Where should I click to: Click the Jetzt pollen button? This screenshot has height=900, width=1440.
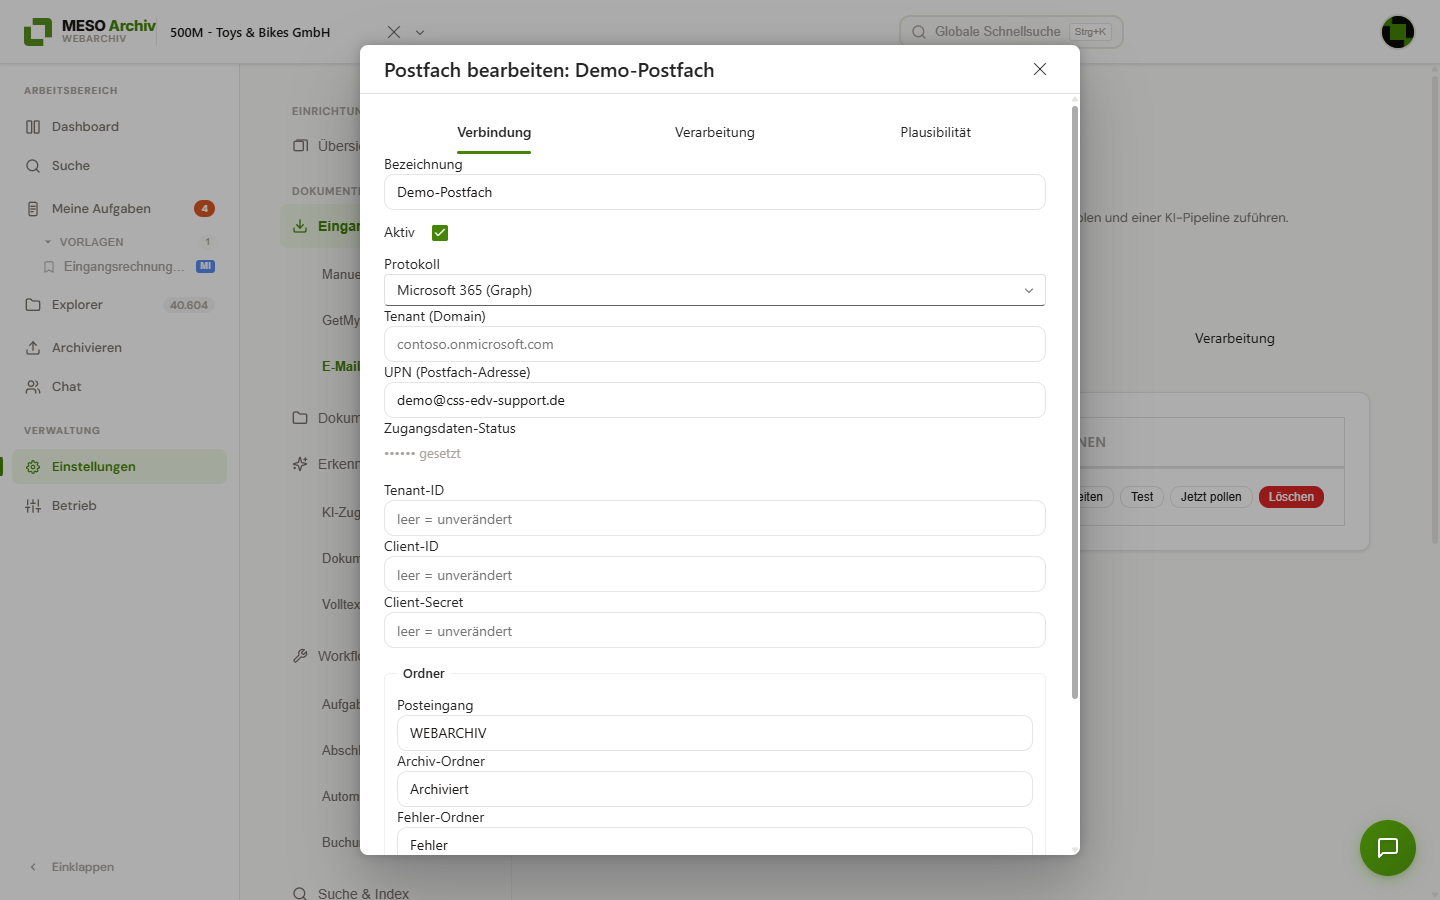1211,497
